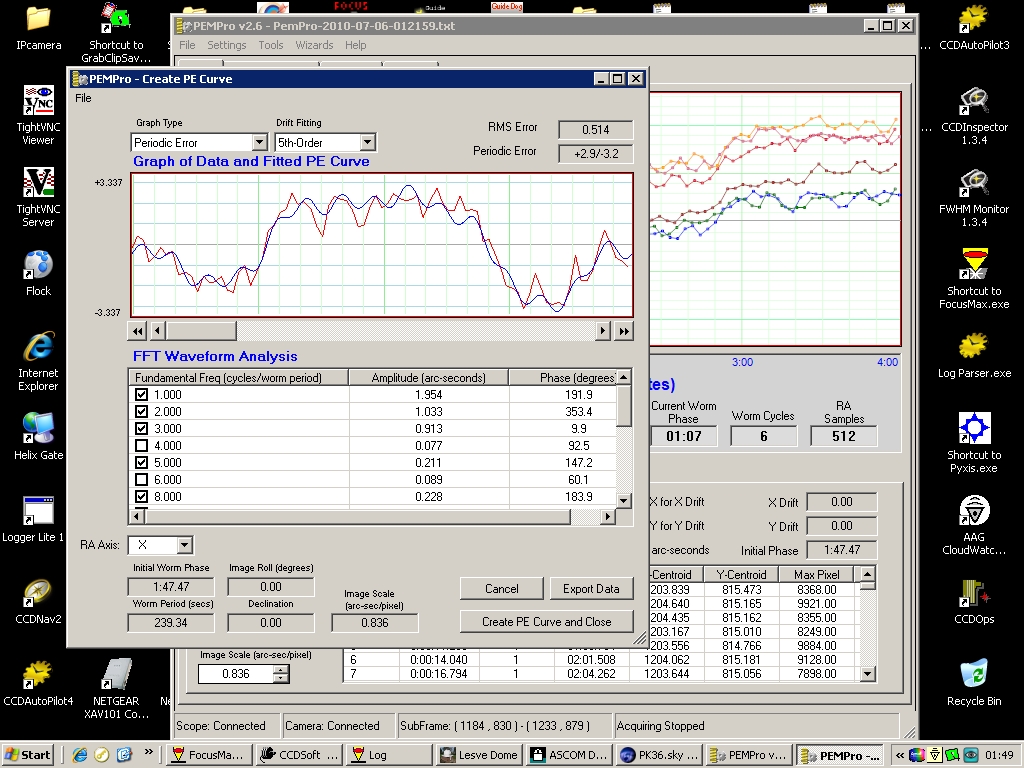The height and width of the screenshot is (768, 1024).
Task: Open the Recycle Bin
Action: (973, 675)
